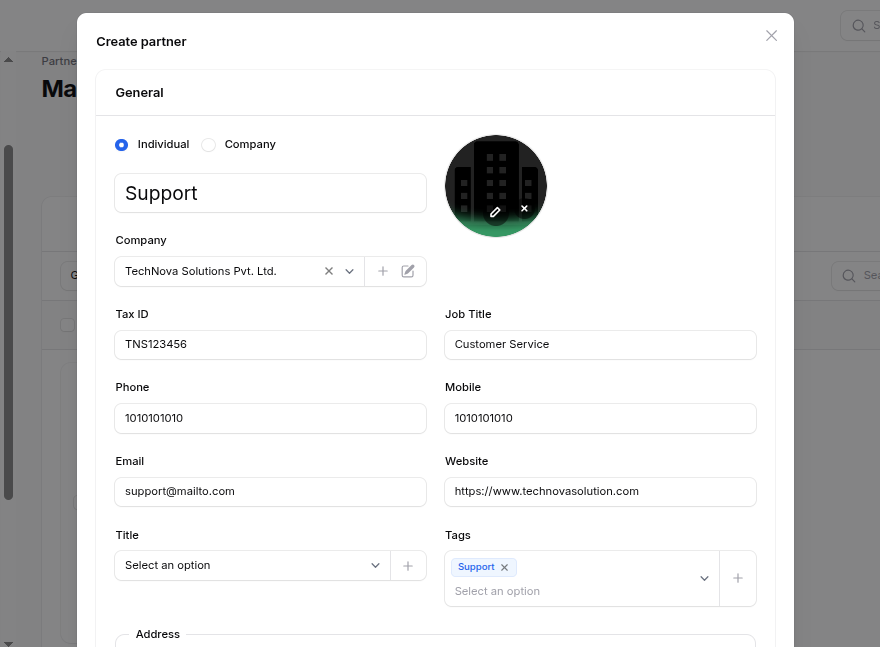The image size is (880, 647).
Task: Click the Tax ID field TNS123456
Action: click(271, 345)
